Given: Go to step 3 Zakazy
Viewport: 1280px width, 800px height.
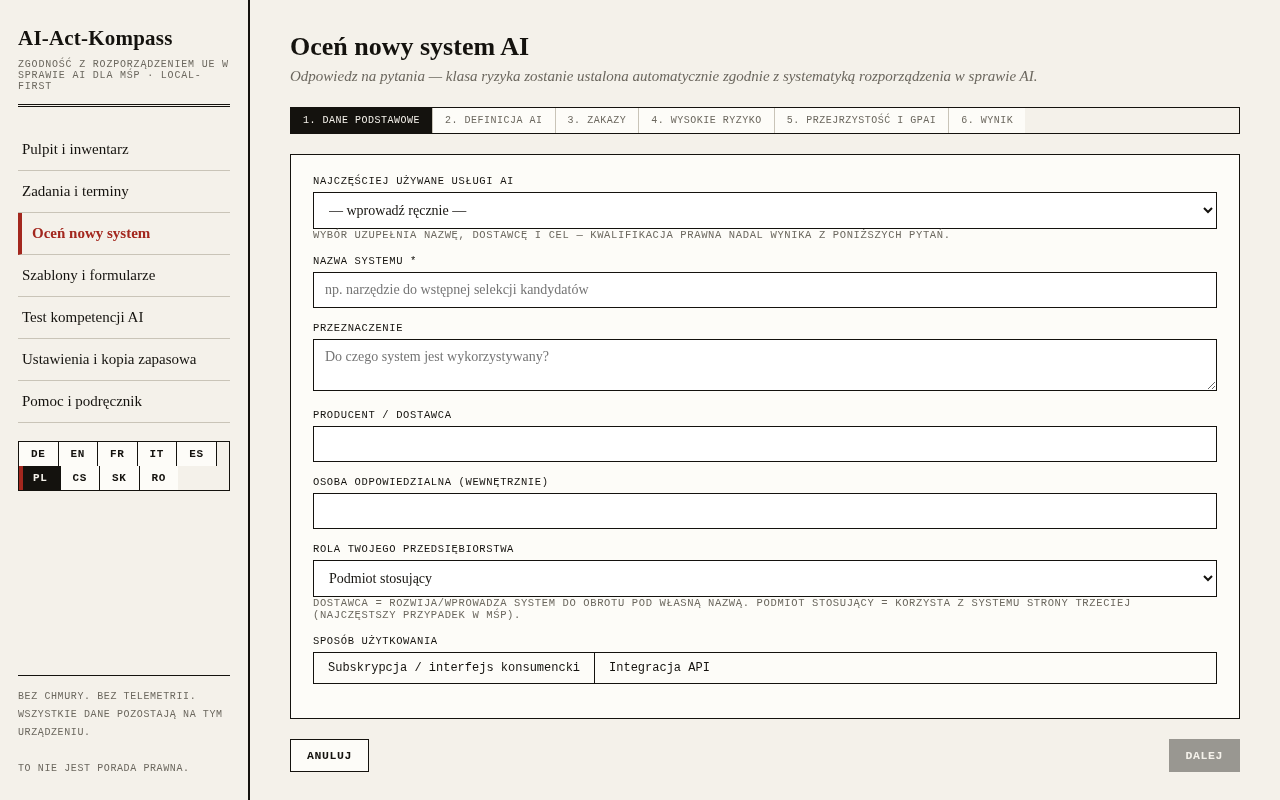Looking at the screenshot, I should pos(597,121).
